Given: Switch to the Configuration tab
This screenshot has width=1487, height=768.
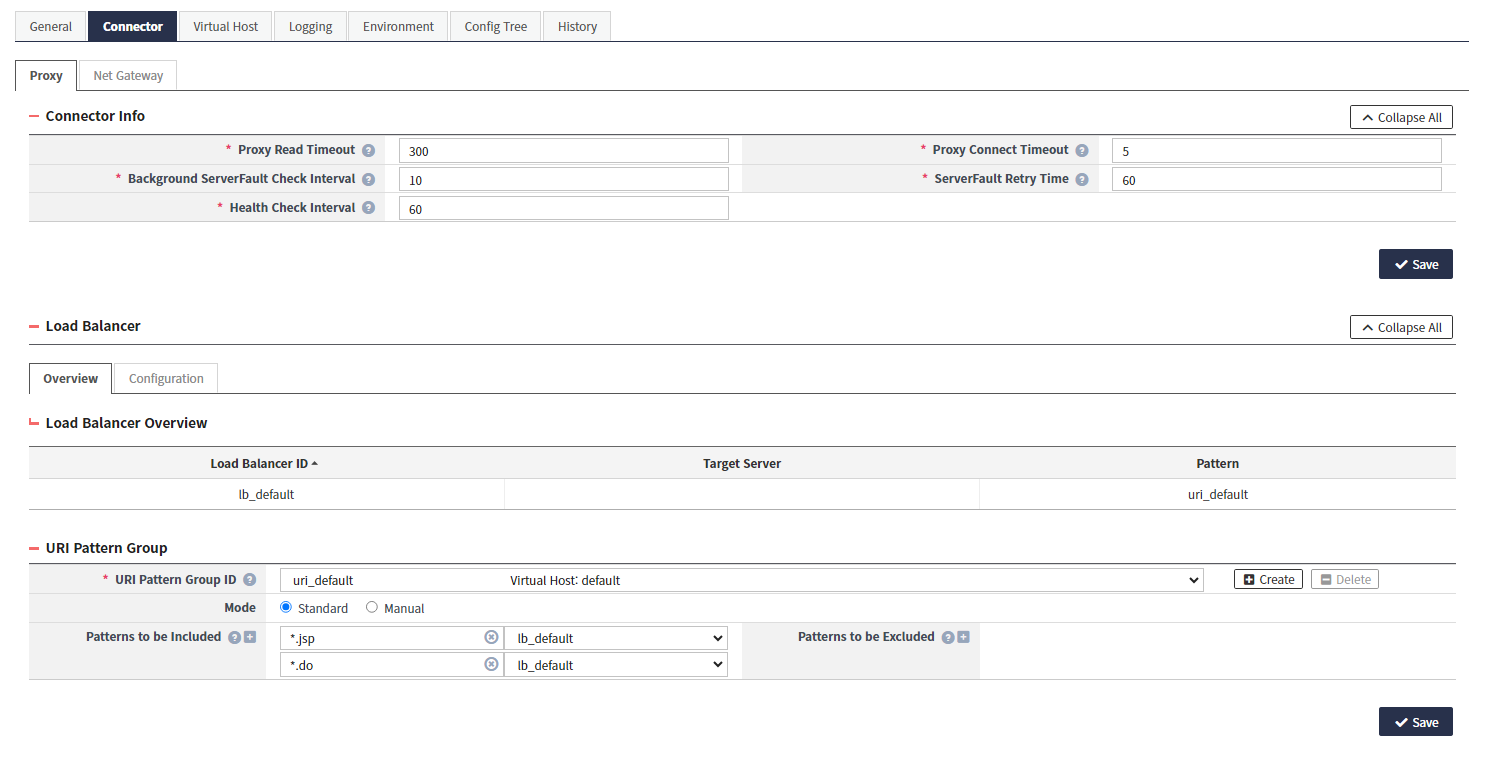Looking at the screenshot, I should pyautogui.click(x=165, y=378).
